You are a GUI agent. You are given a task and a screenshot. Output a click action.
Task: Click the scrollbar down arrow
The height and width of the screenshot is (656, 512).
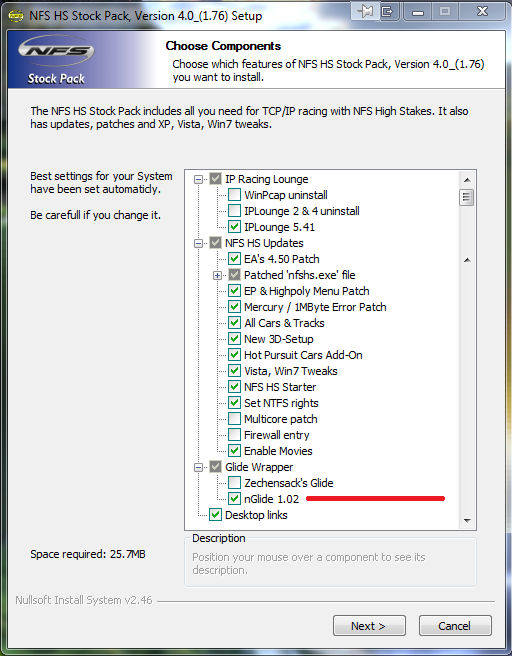point(467,520)
